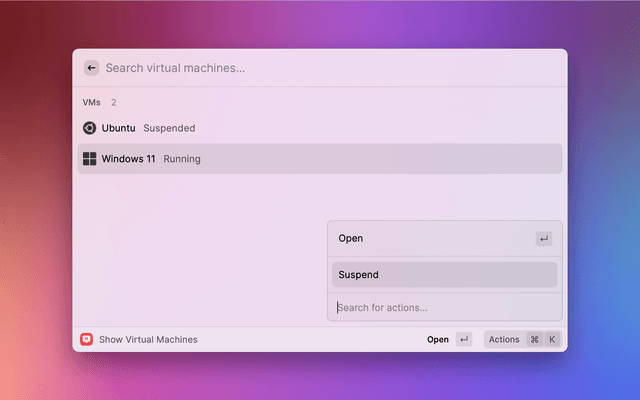Click the Running status of Windows 11
Viewport: 640px width, 400px height.
182,158
